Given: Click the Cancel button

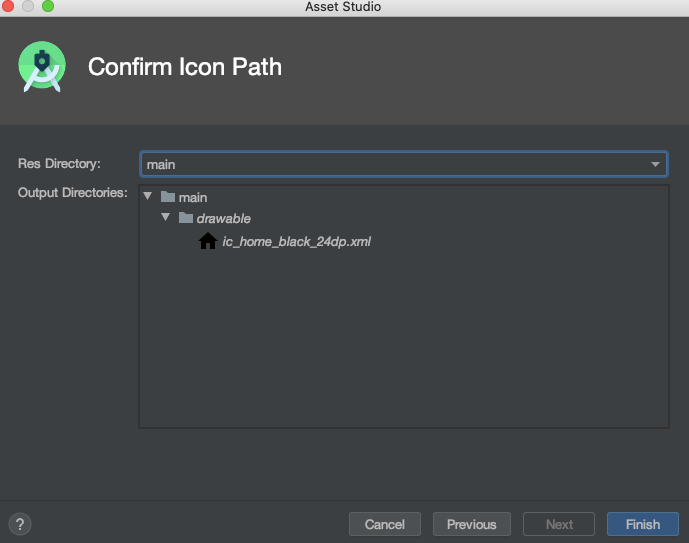Looking at the screenshot, I should [x=384, y=524].
